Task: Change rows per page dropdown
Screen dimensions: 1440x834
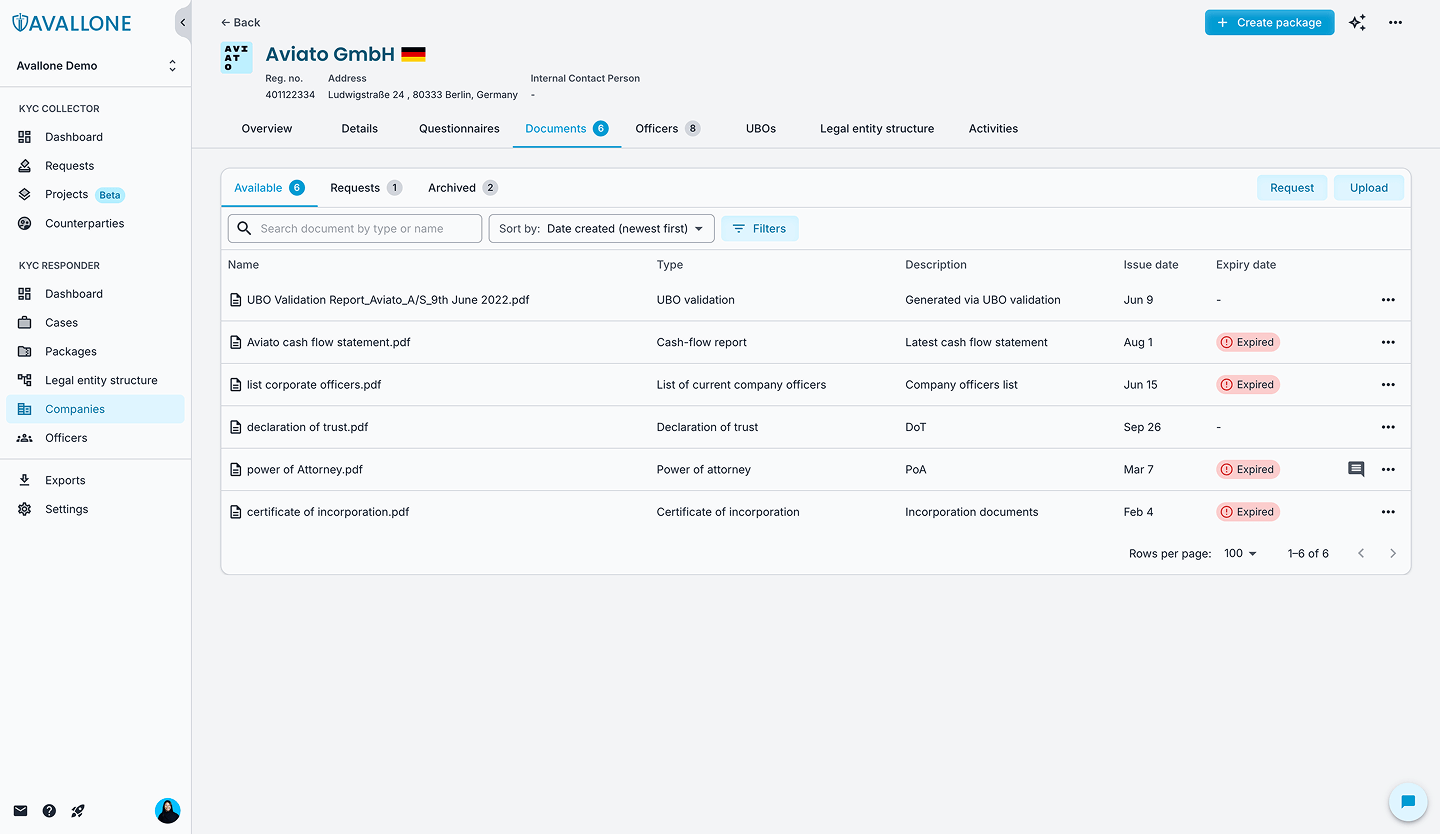Action: pyautogui.click(x=1240, y=553)
